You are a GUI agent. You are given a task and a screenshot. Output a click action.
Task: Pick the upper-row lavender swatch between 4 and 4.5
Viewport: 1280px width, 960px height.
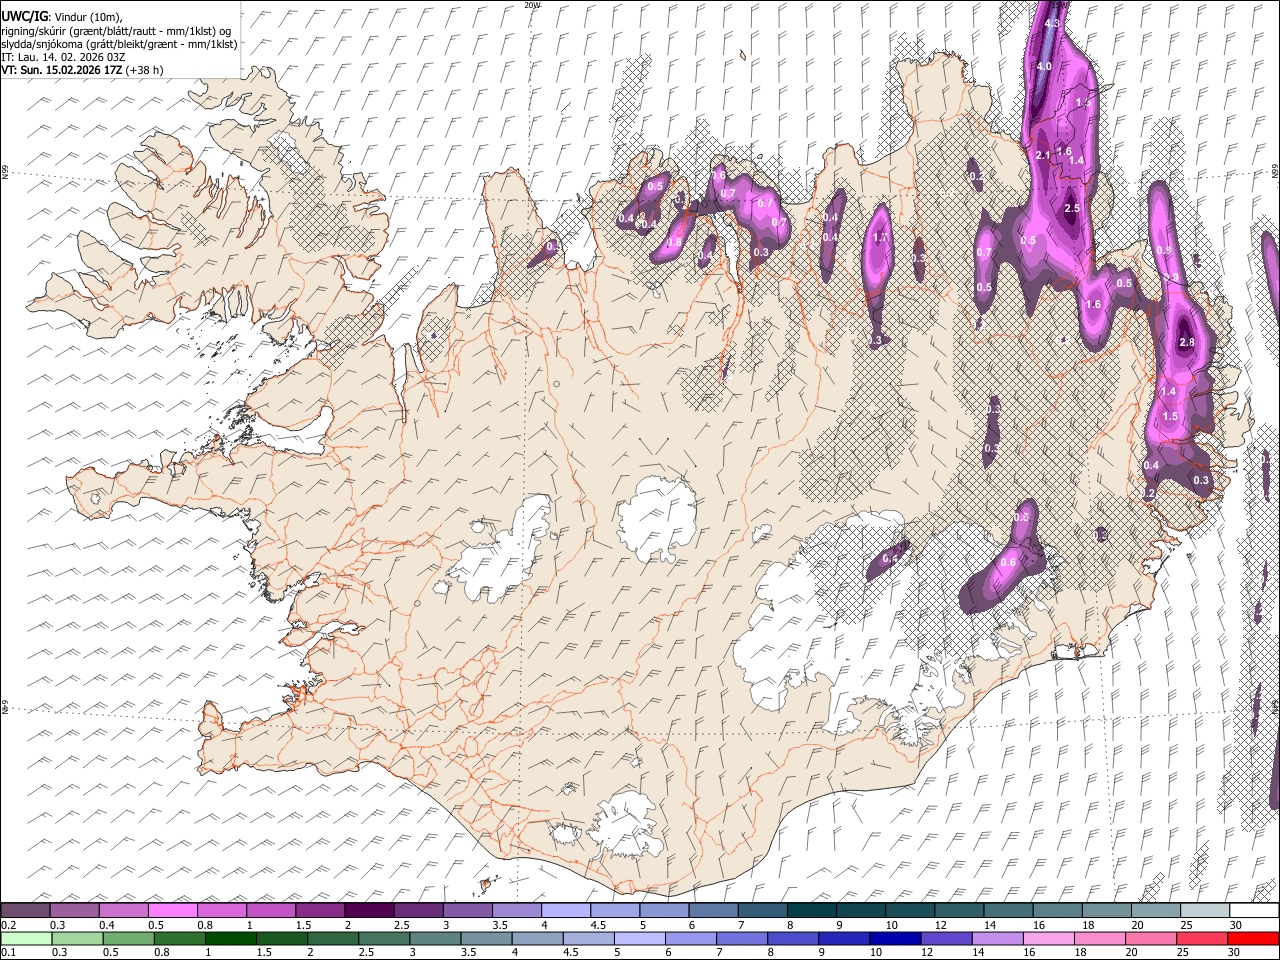(x=564, y=911)
